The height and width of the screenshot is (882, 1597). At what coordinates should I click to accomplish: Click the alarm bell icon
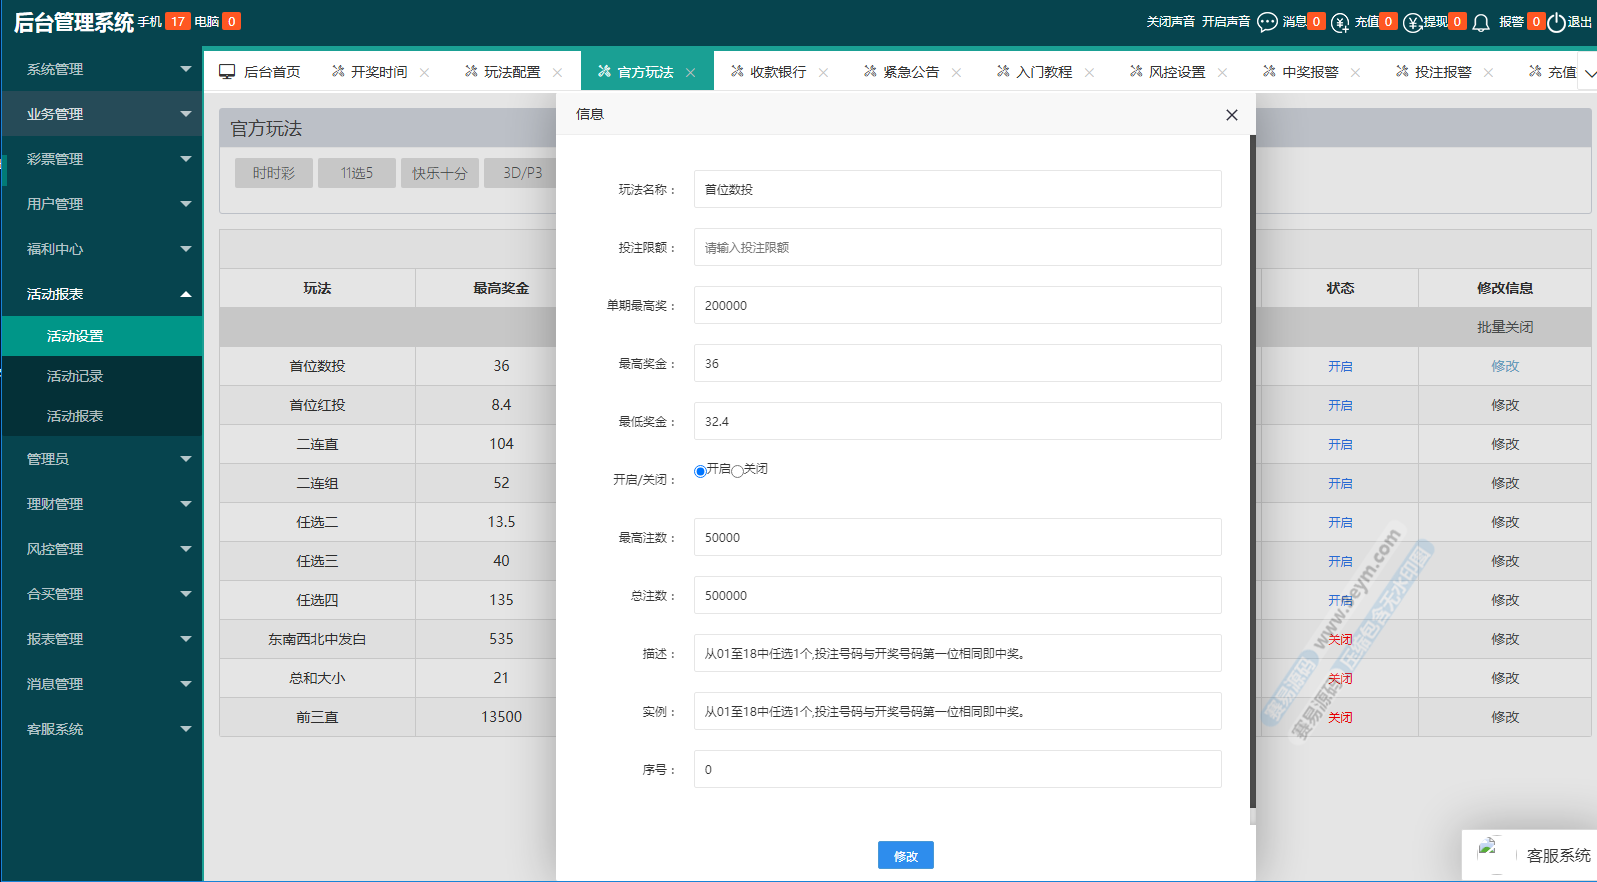1481,22
